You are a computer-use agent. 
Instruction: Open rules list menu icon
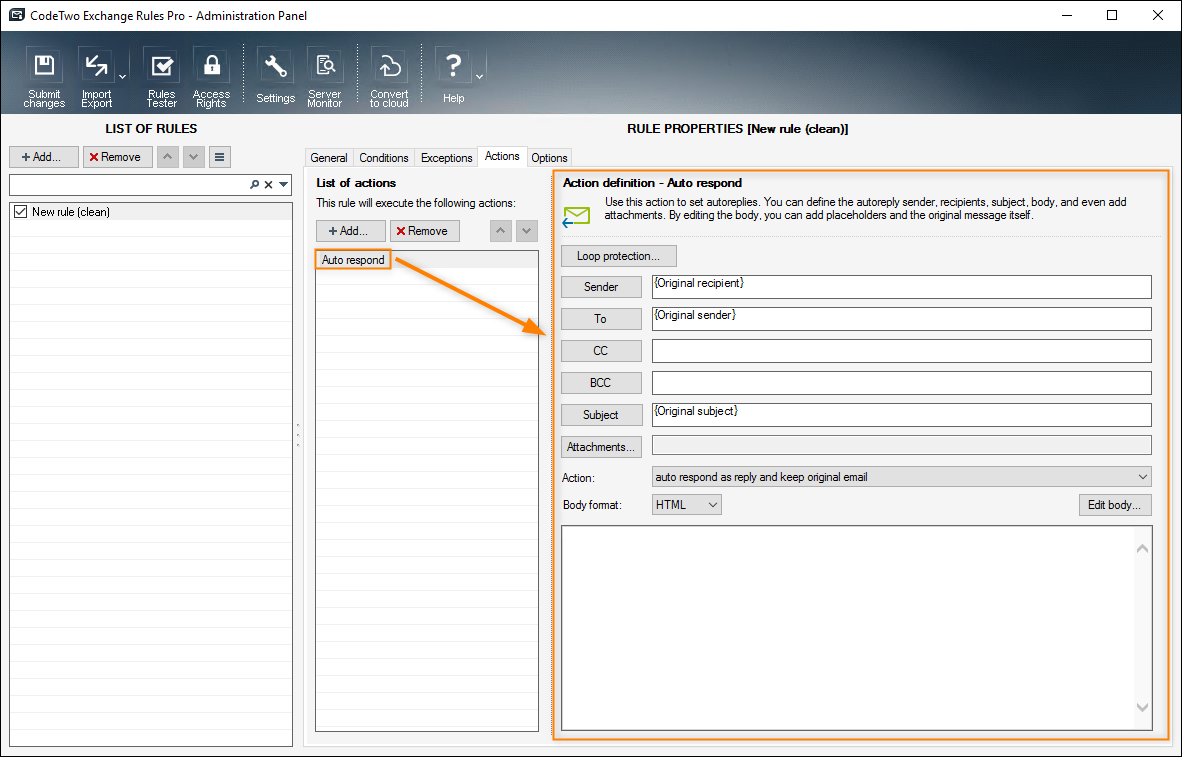(x=219, y=157)
